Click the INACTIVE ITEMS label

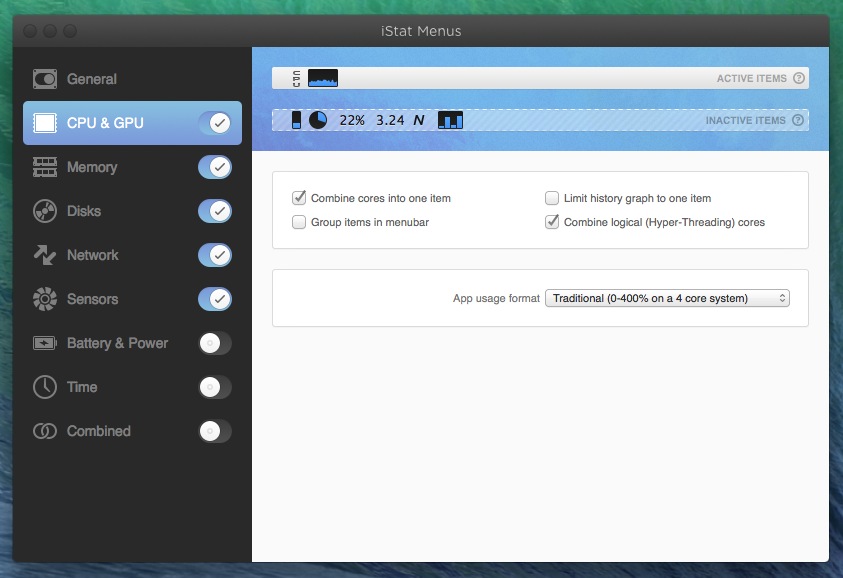pyautogui.click(x=745, y=120)
